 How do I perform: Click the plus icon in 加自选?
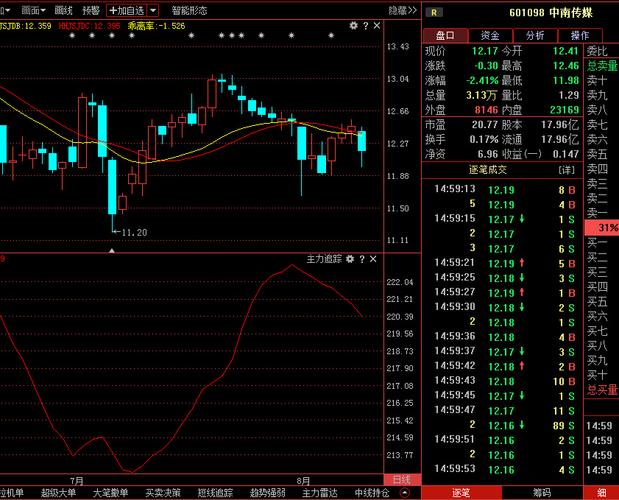point(113,11)
